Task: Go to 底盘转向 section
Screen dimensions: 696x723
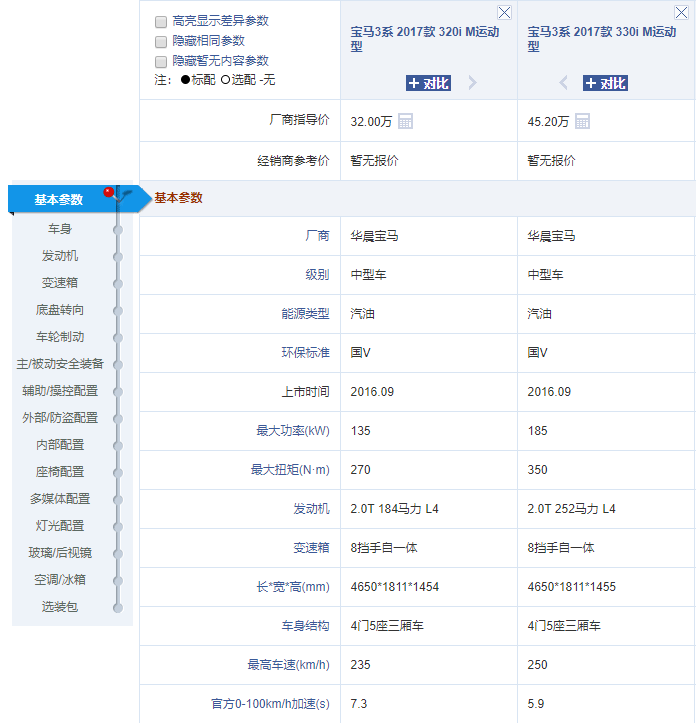Action: point(59,310)
